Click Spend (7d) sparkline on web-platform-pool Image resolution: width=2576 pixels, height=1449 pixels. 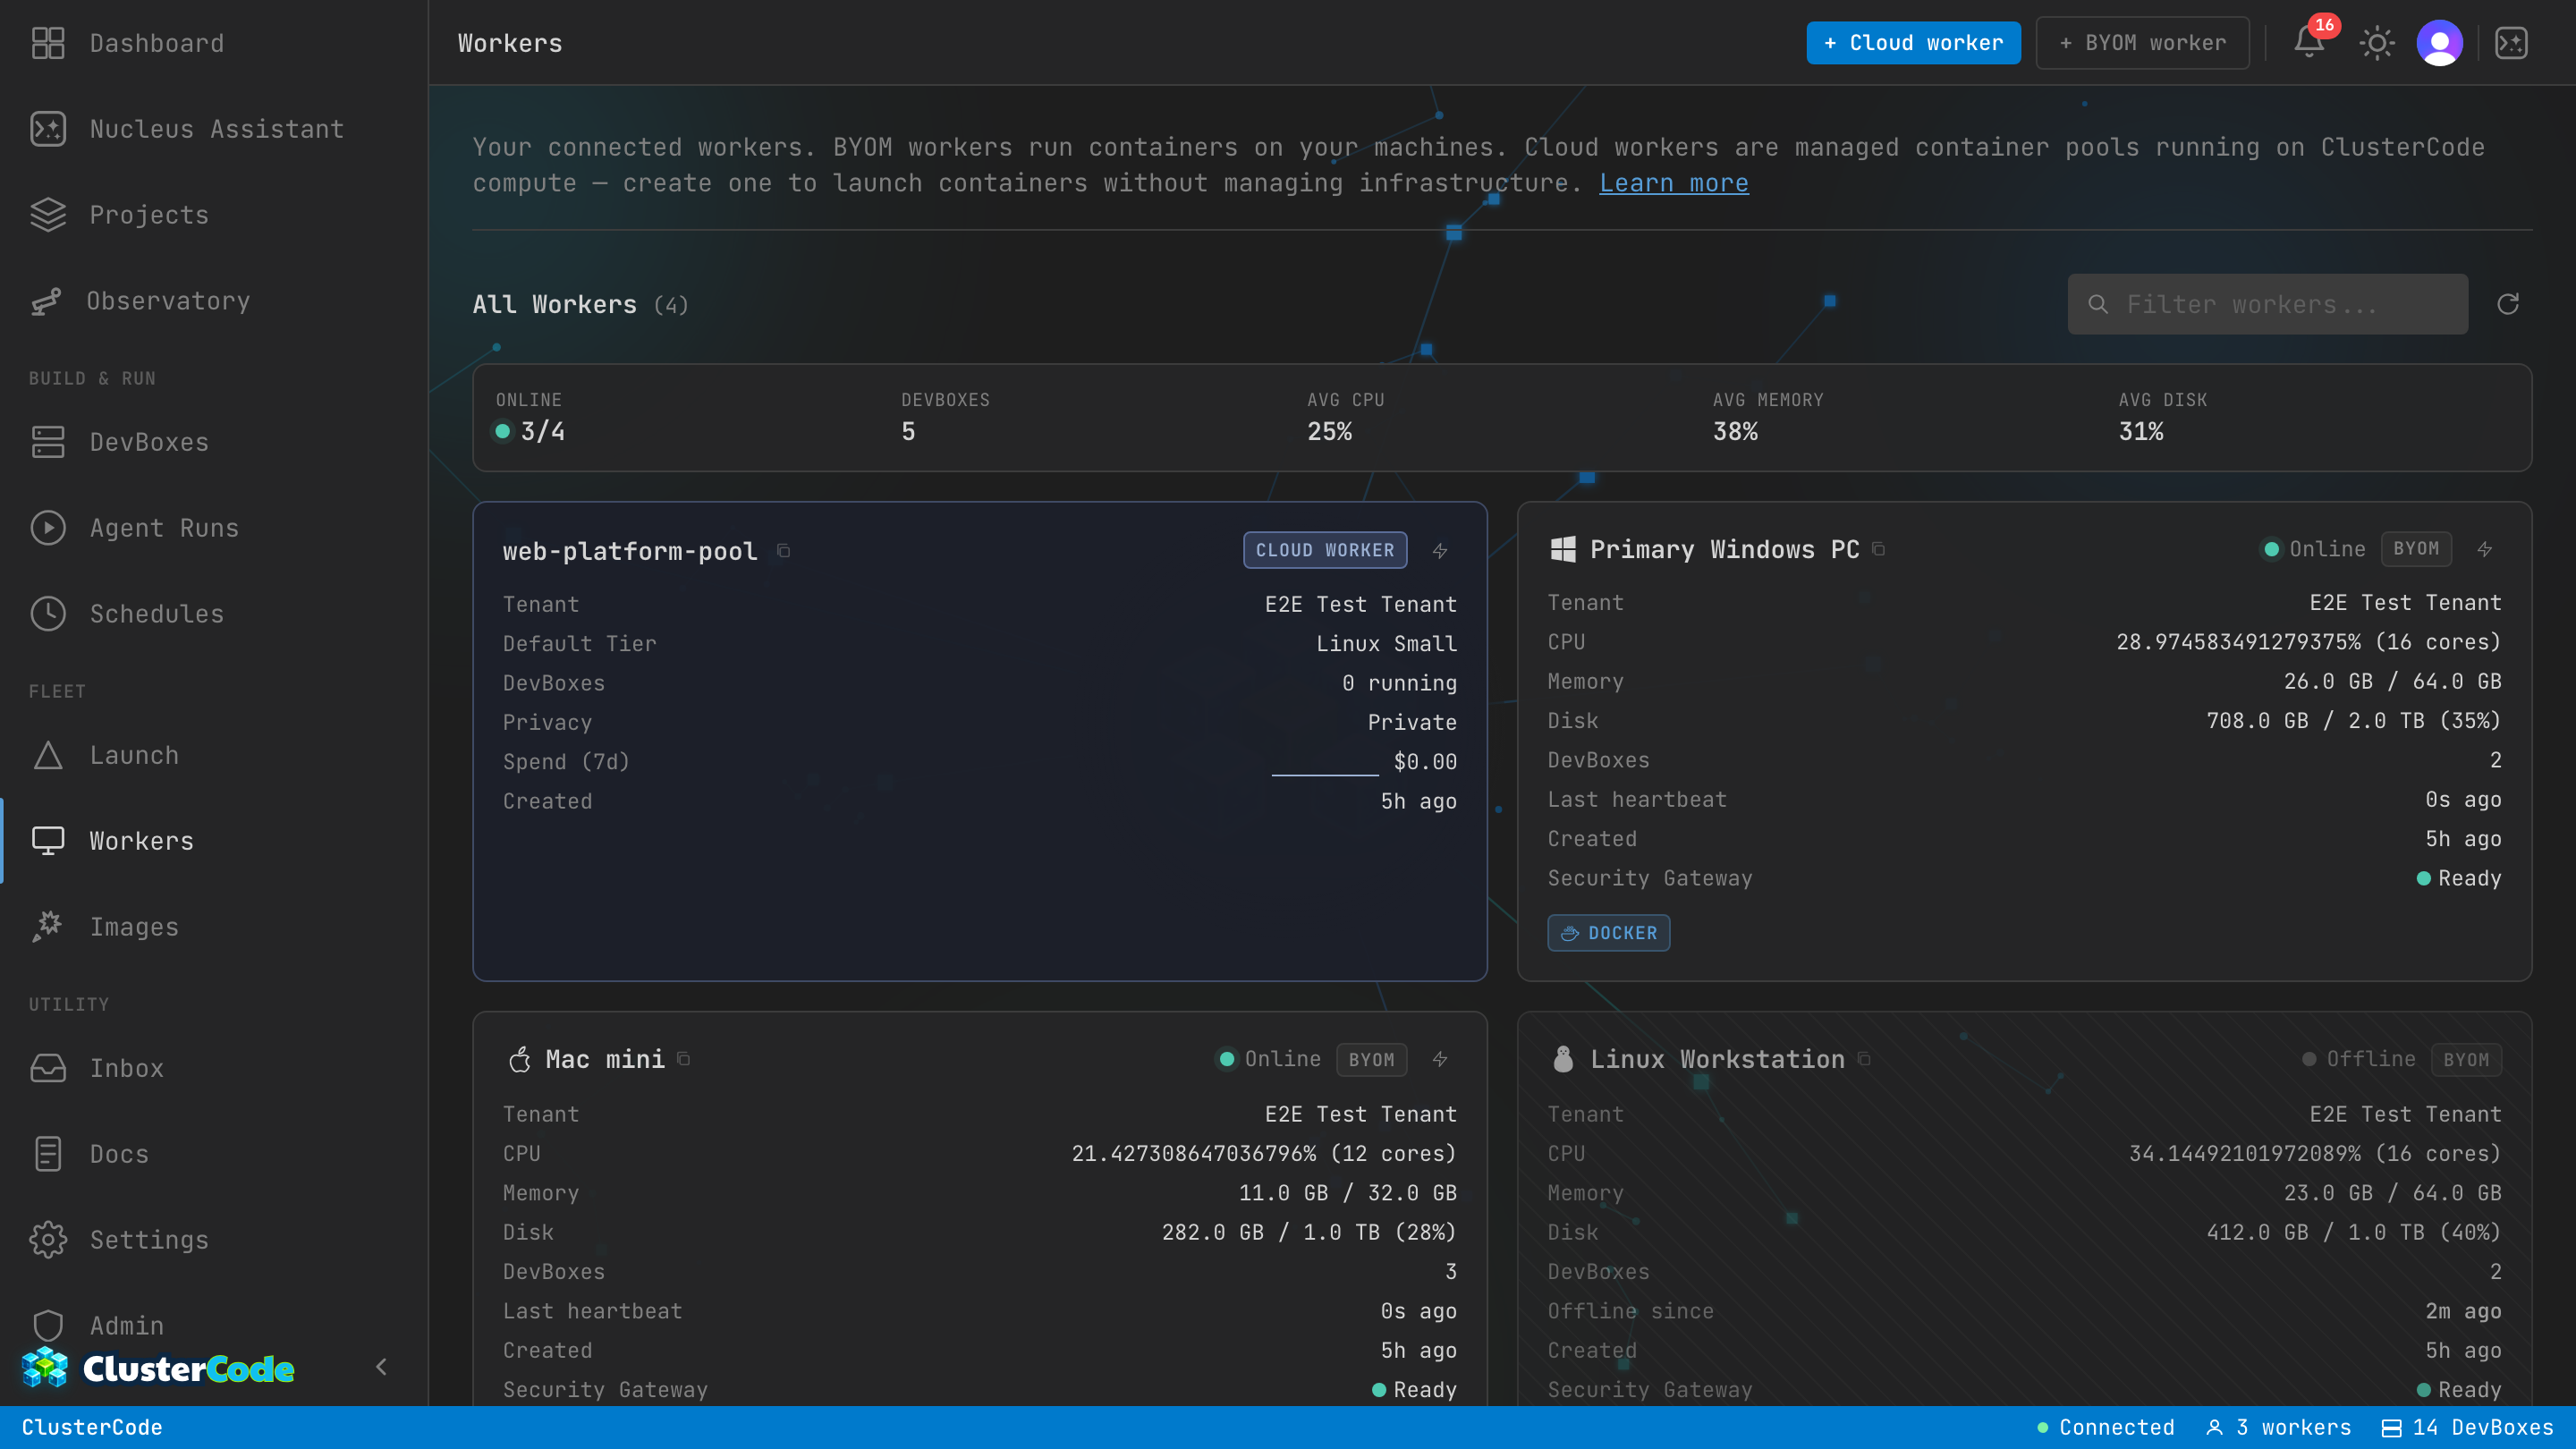coord(1325,764)
